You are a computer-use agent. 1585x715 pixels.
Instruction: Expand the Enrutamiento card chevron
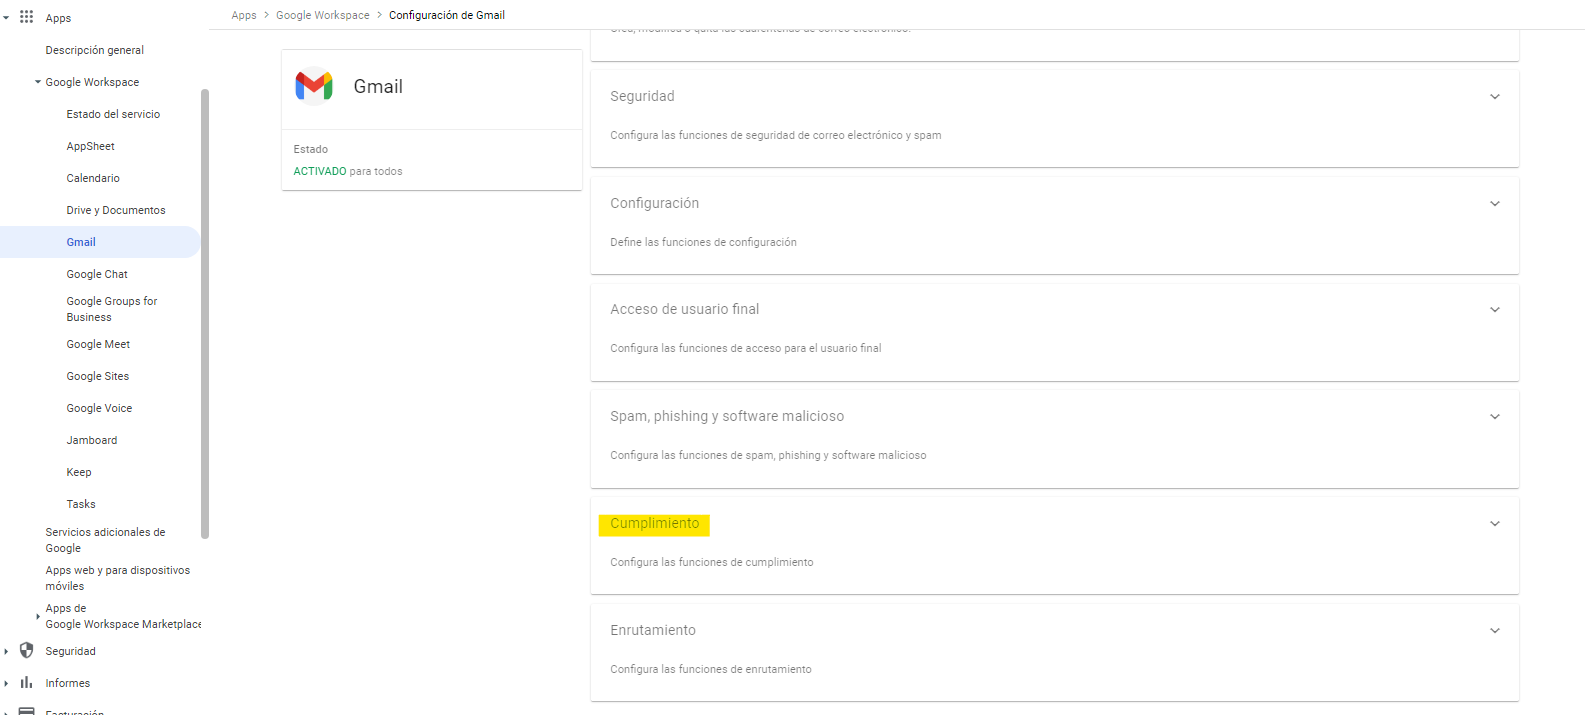point(1495,631)
